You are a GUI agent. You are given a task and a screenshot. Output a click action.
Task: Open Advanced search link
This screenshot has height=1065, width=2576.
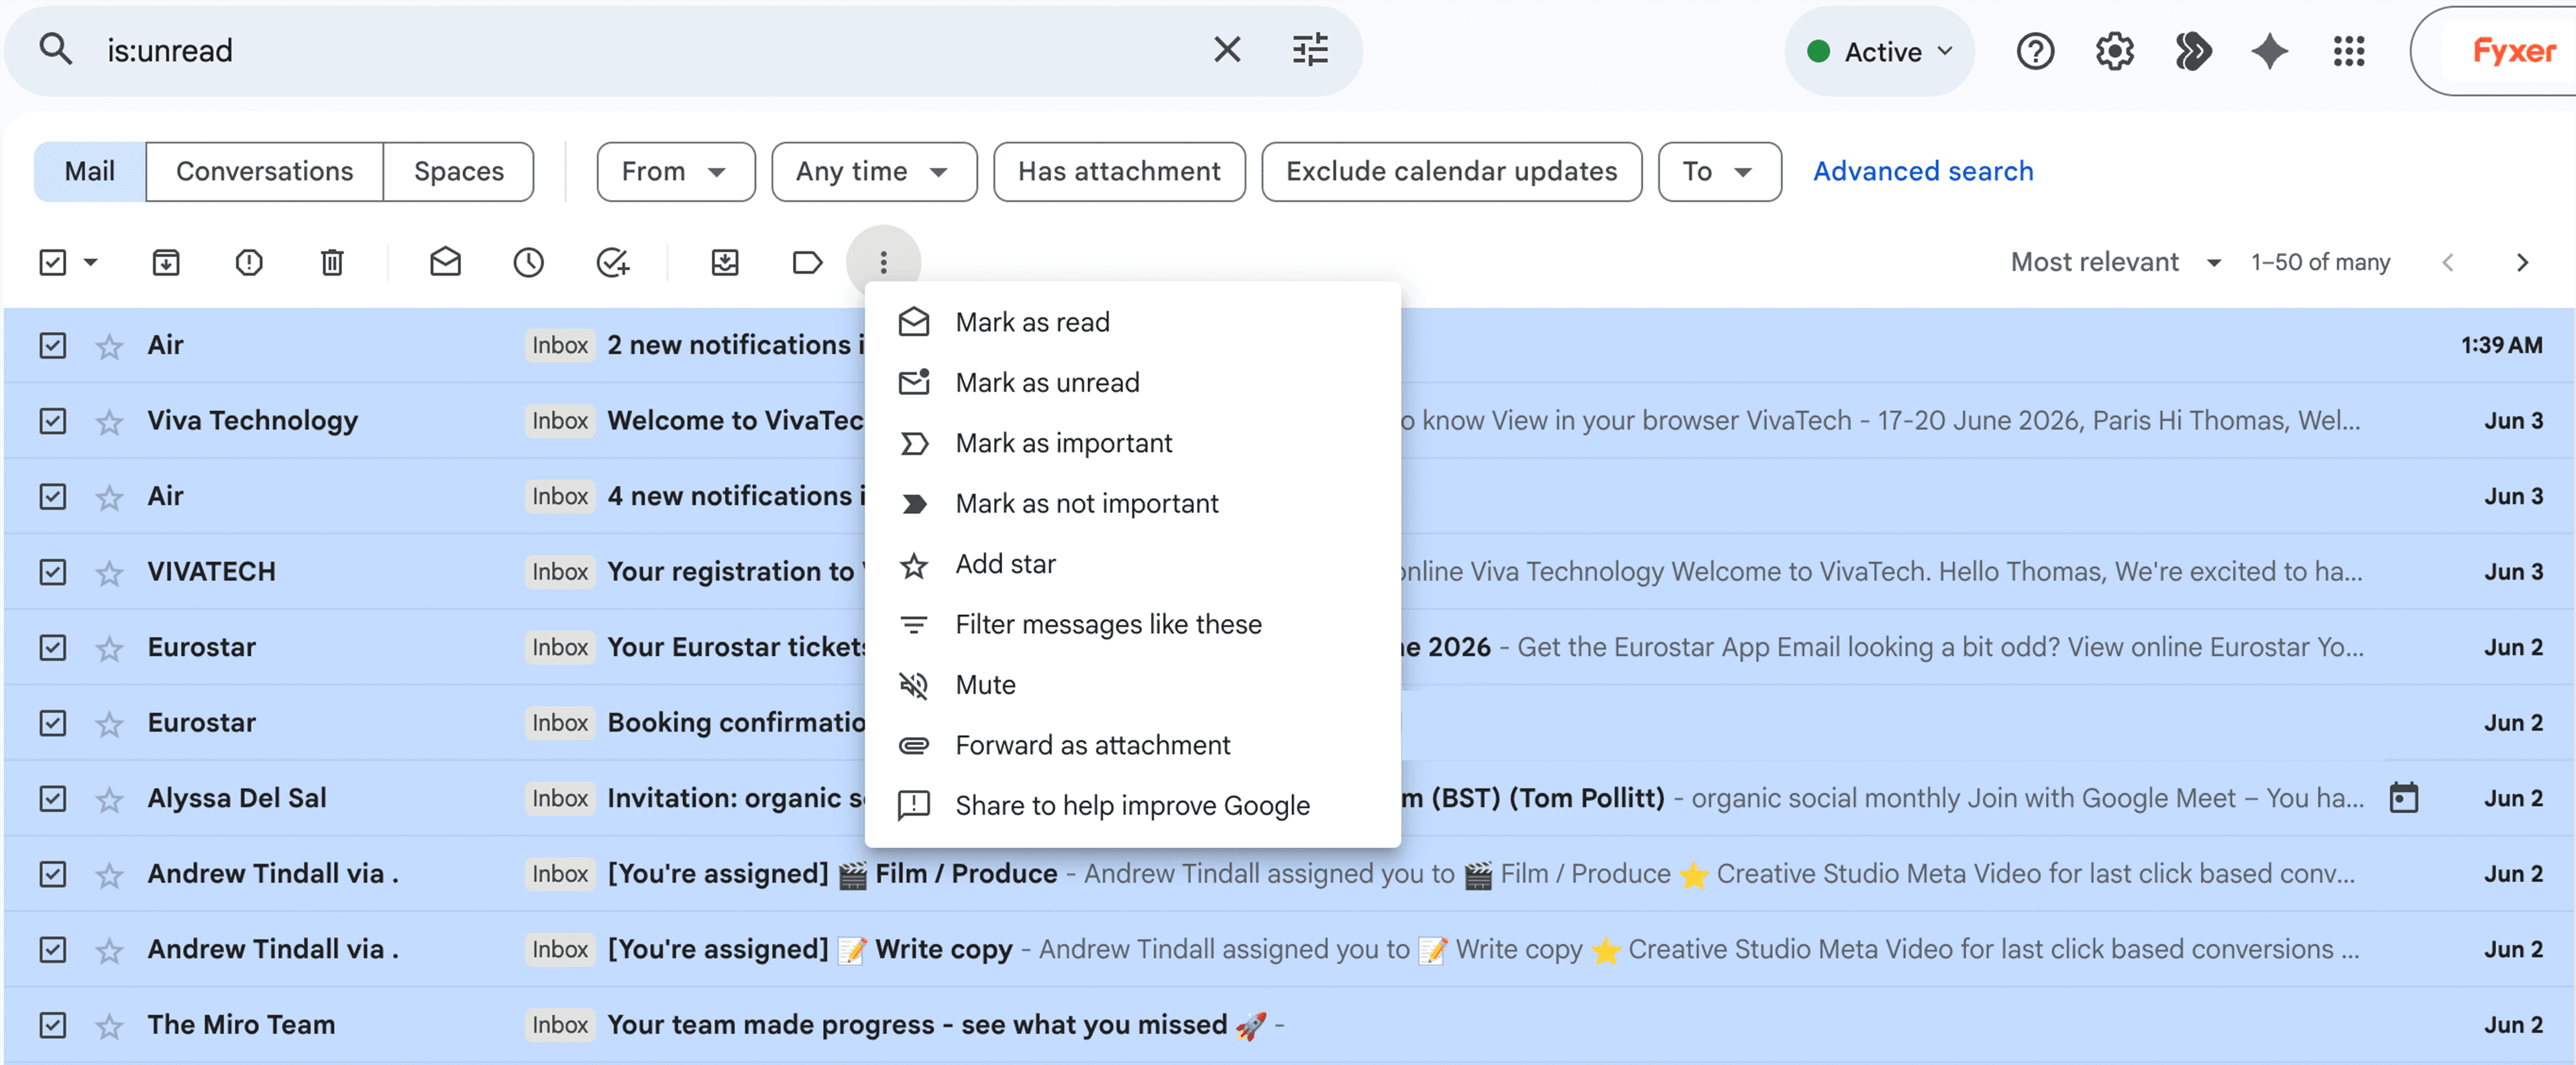pos(1922,172)
